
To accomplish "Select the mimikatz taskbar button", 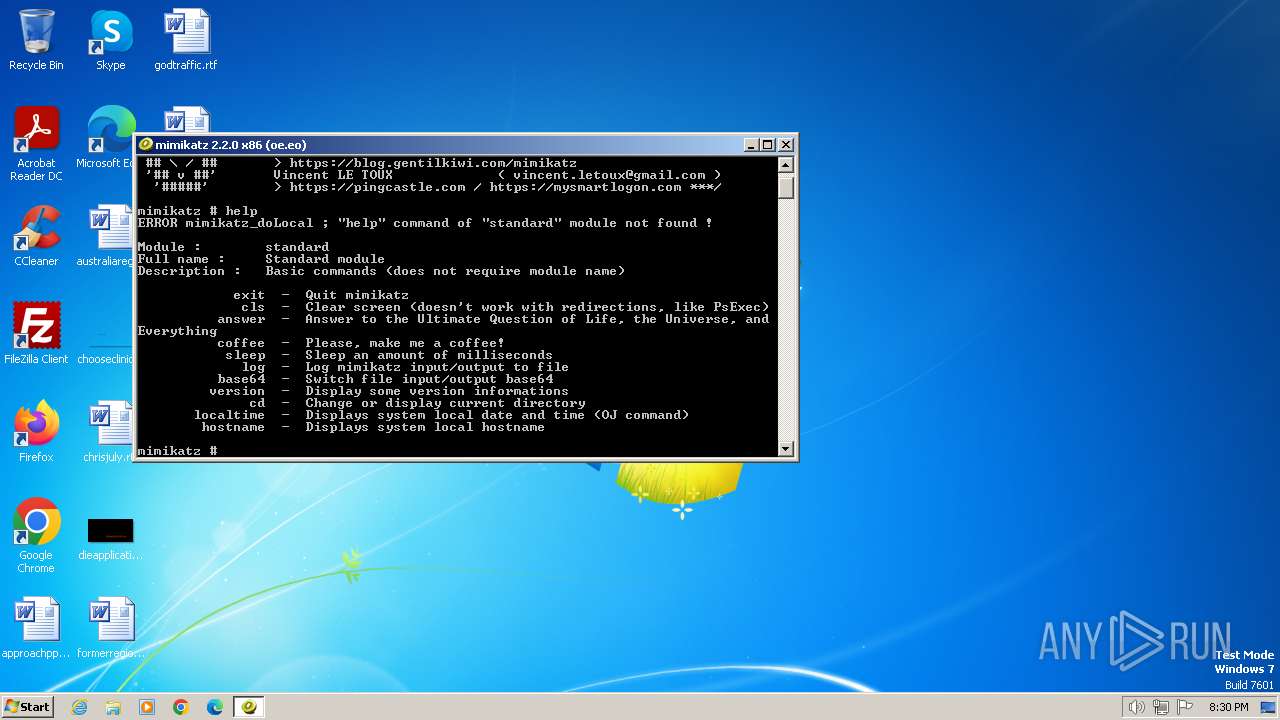I will [x=249, y=707].
